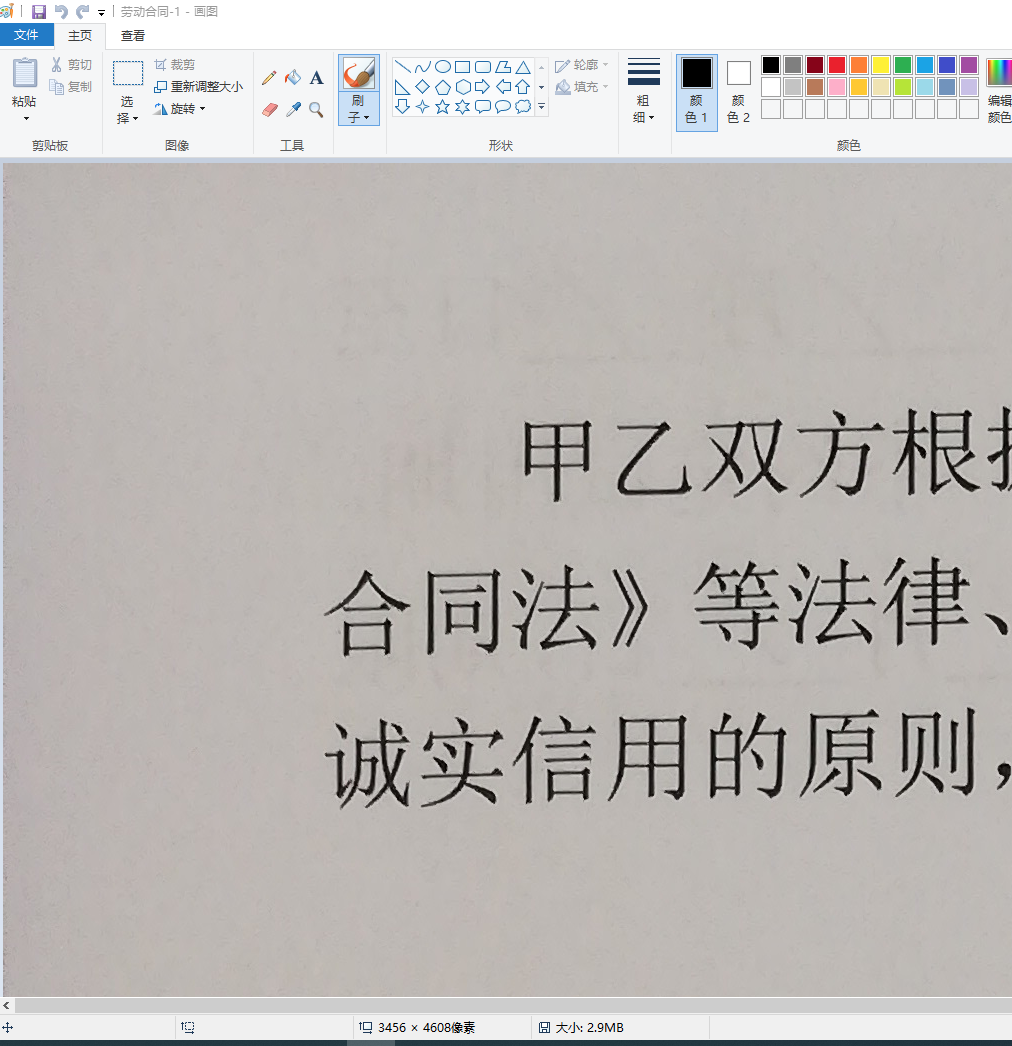
Task: Select the Fill with color bucket
Action: [x=293, y=78]
